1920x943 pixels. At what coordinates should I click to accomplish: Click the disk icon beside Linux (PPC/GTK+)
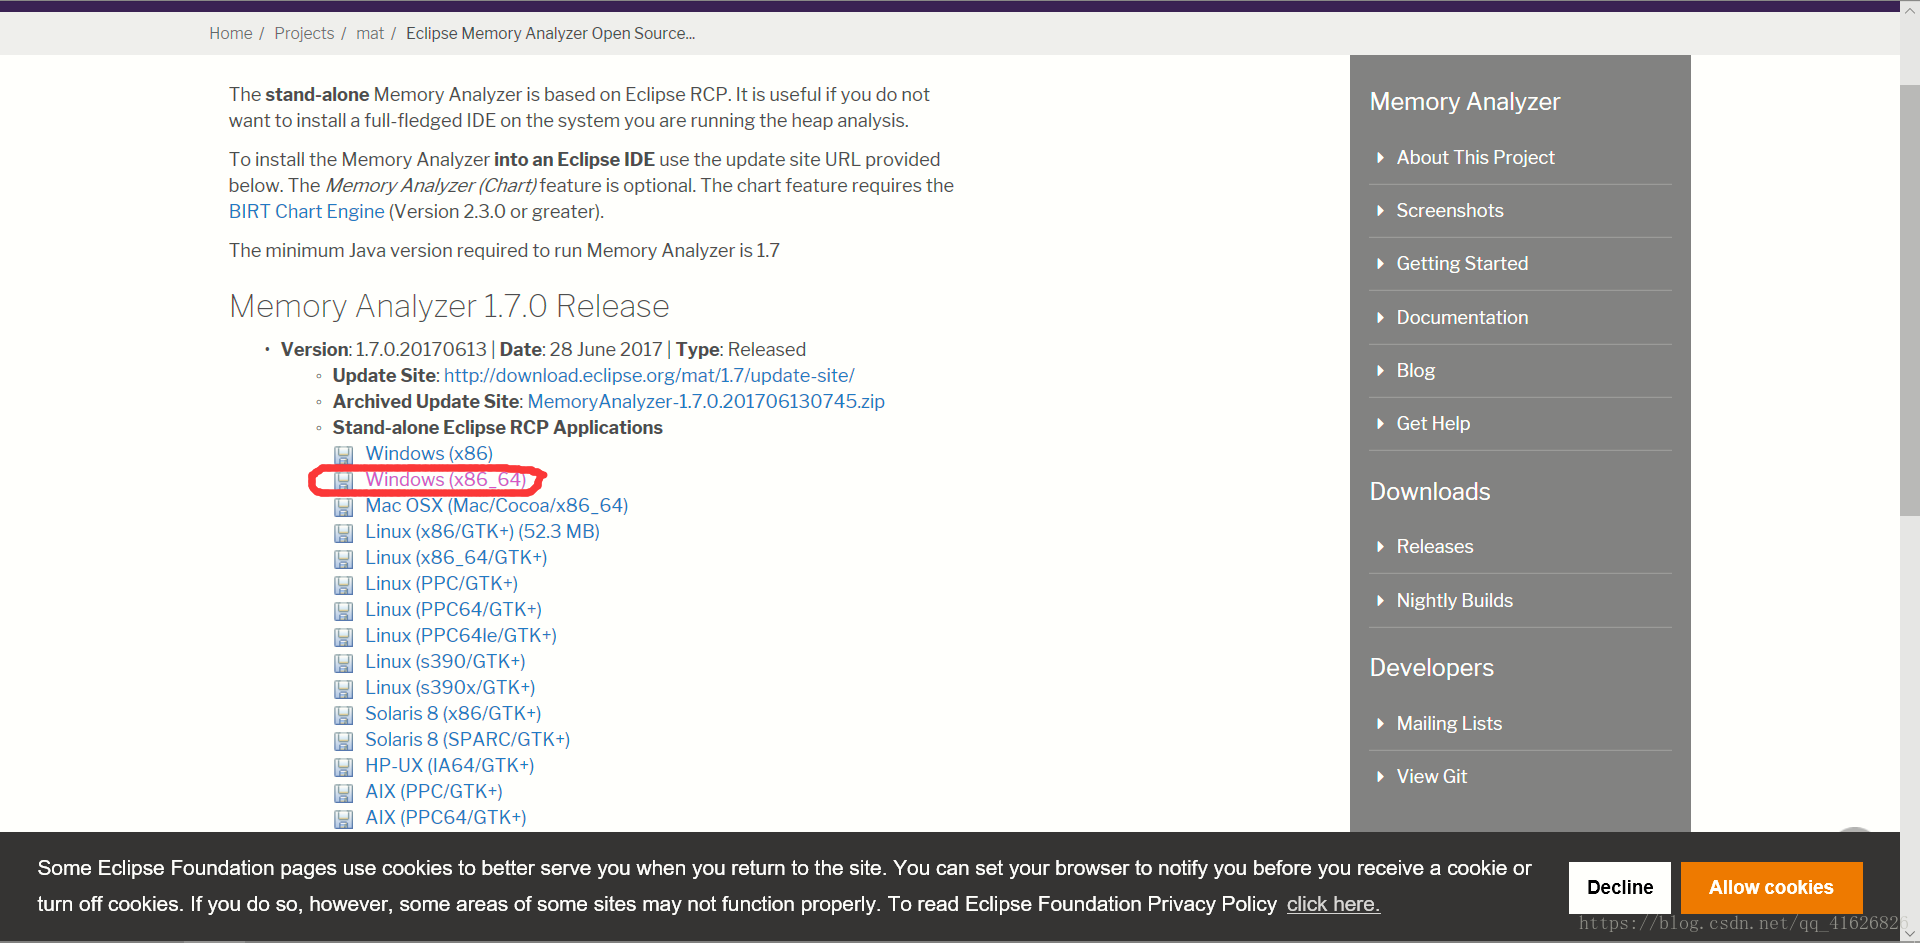tap(343, 585)
